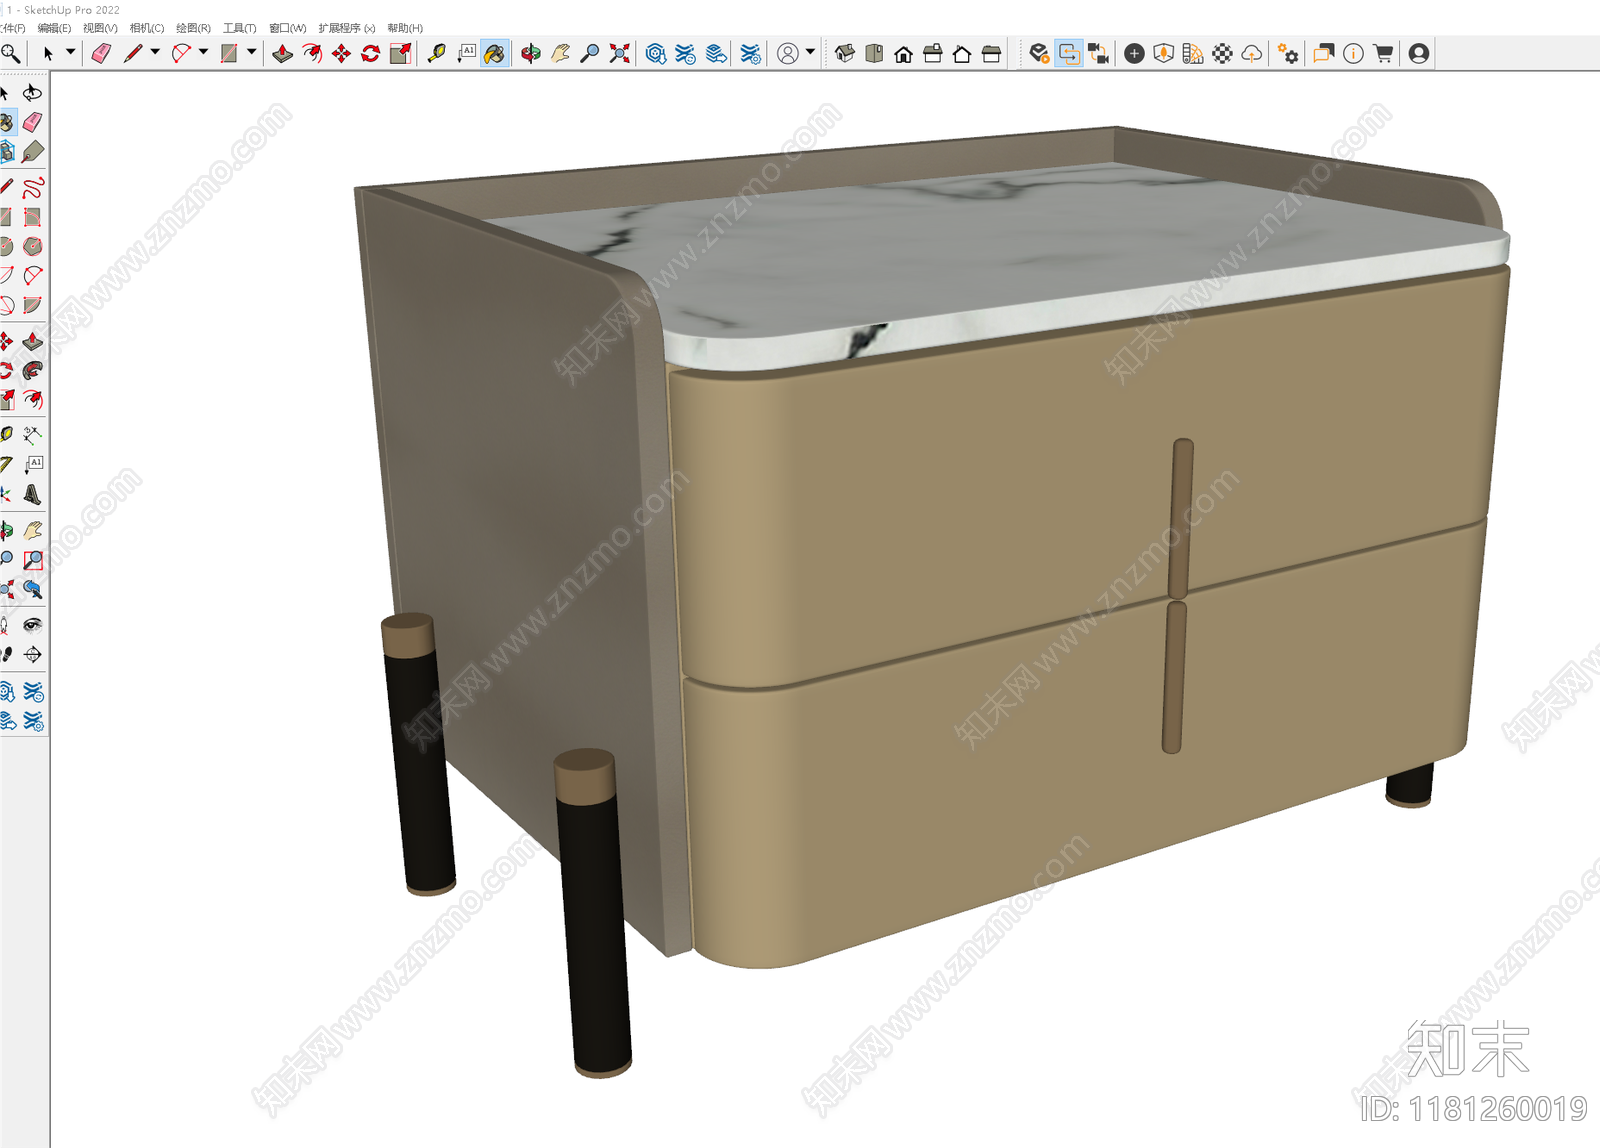Viewport: 1600px width, 1148px height.
Task: Switch to Left view
Action: (991, 54)
